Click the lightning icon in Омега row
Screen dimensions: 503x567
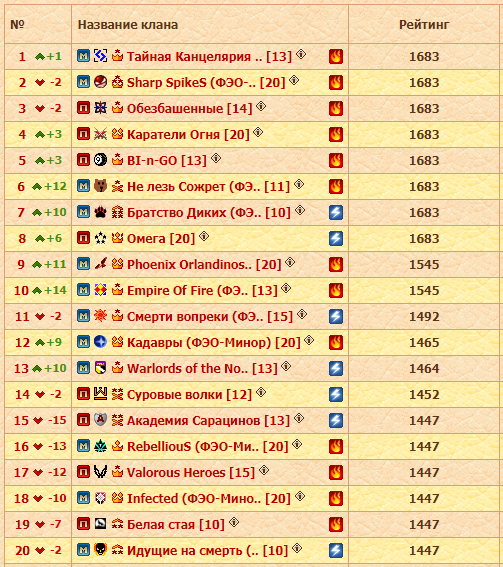336,238
